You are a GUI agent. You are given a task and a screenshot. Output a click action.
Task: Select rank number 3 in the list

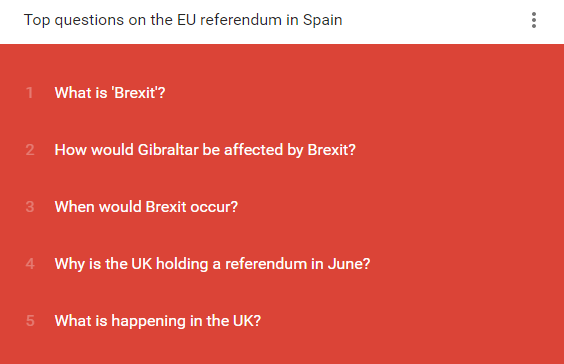(30, 207)
